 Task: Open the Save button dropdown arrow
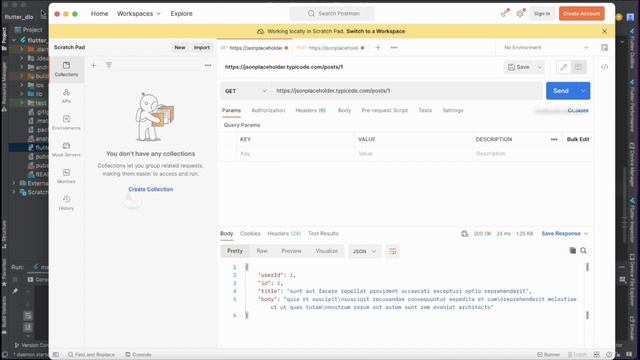539,67
